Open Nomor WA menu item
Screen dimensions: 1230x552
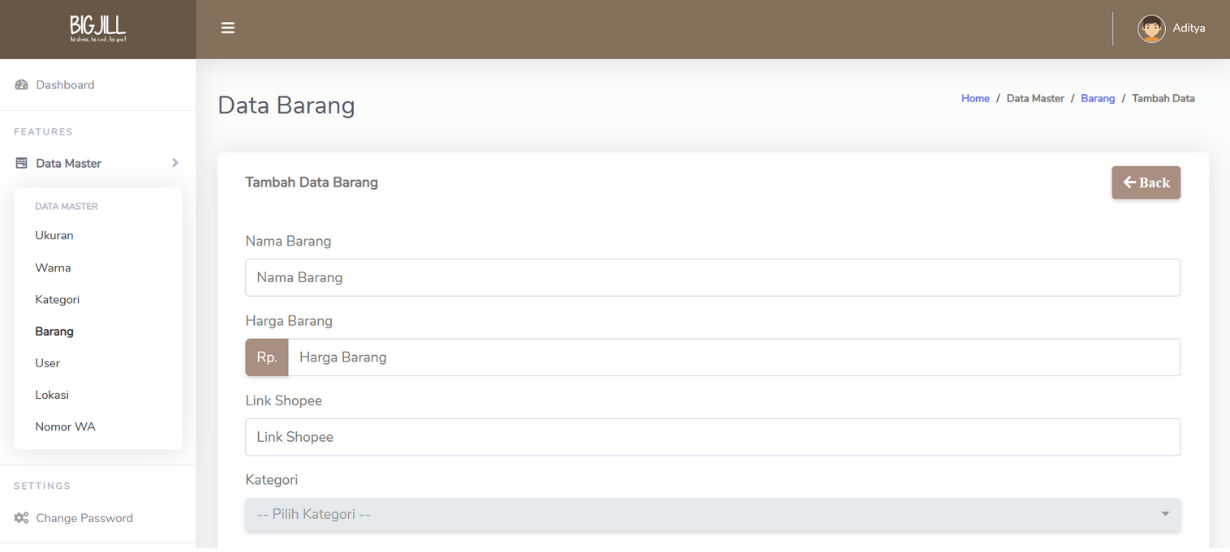click(65, 427)
